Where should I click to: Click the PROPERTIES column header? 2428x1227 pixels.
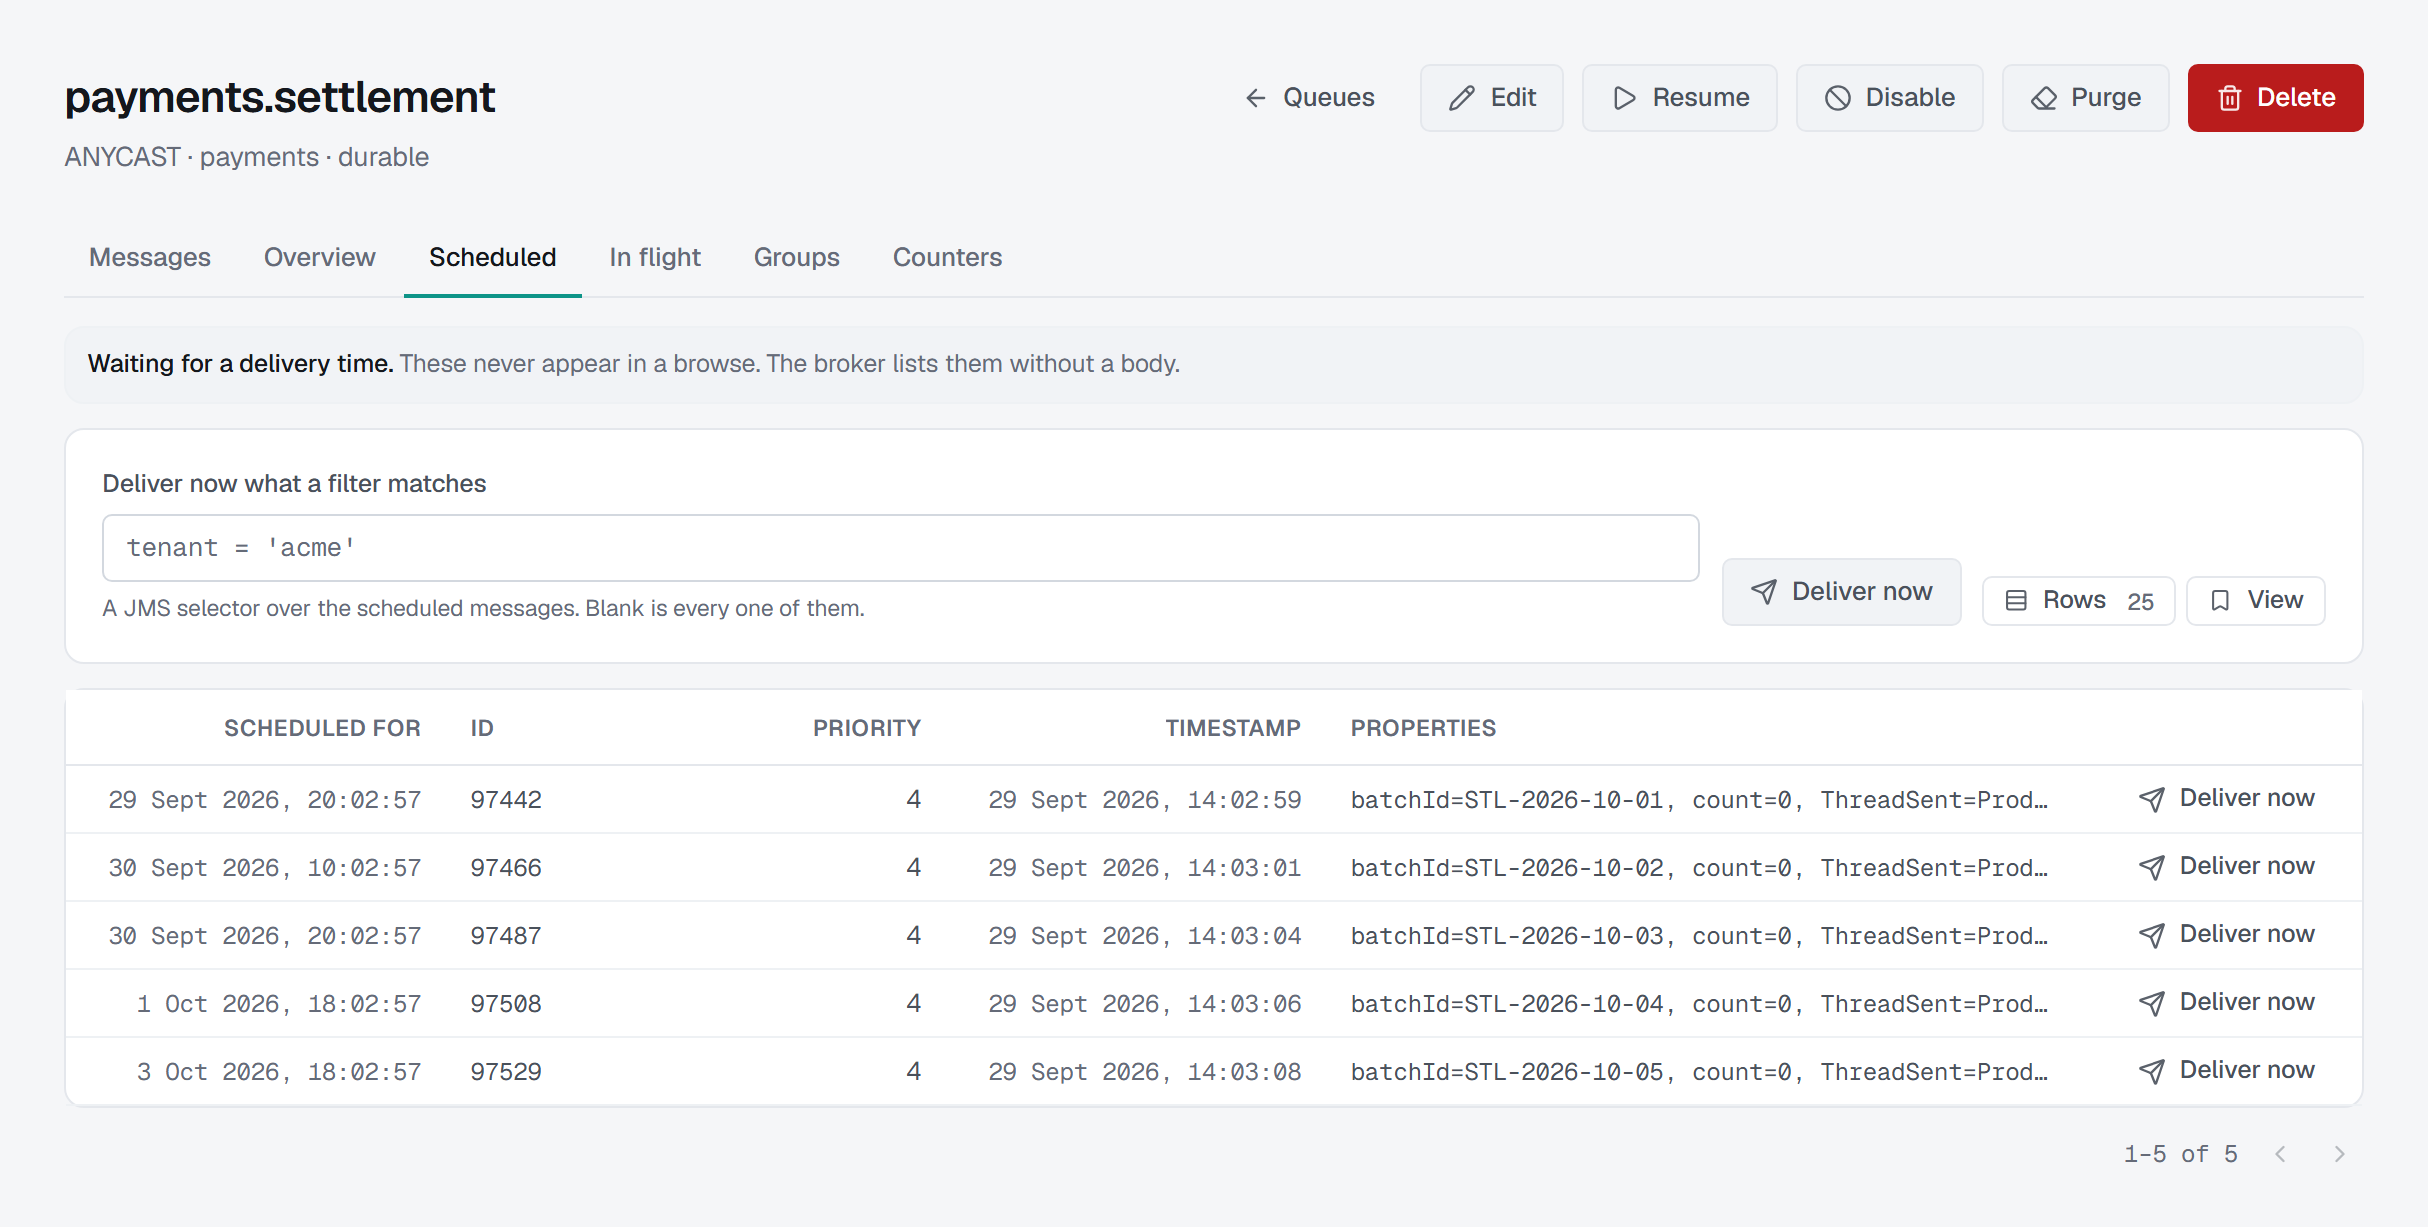[x=1423, y=728]
